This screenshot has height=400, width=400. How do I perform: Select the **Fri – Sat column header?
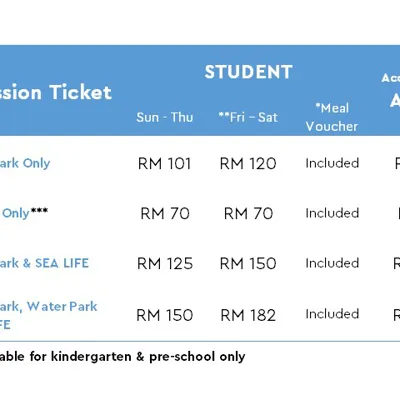pyautogui.click(x=248, y=117)
